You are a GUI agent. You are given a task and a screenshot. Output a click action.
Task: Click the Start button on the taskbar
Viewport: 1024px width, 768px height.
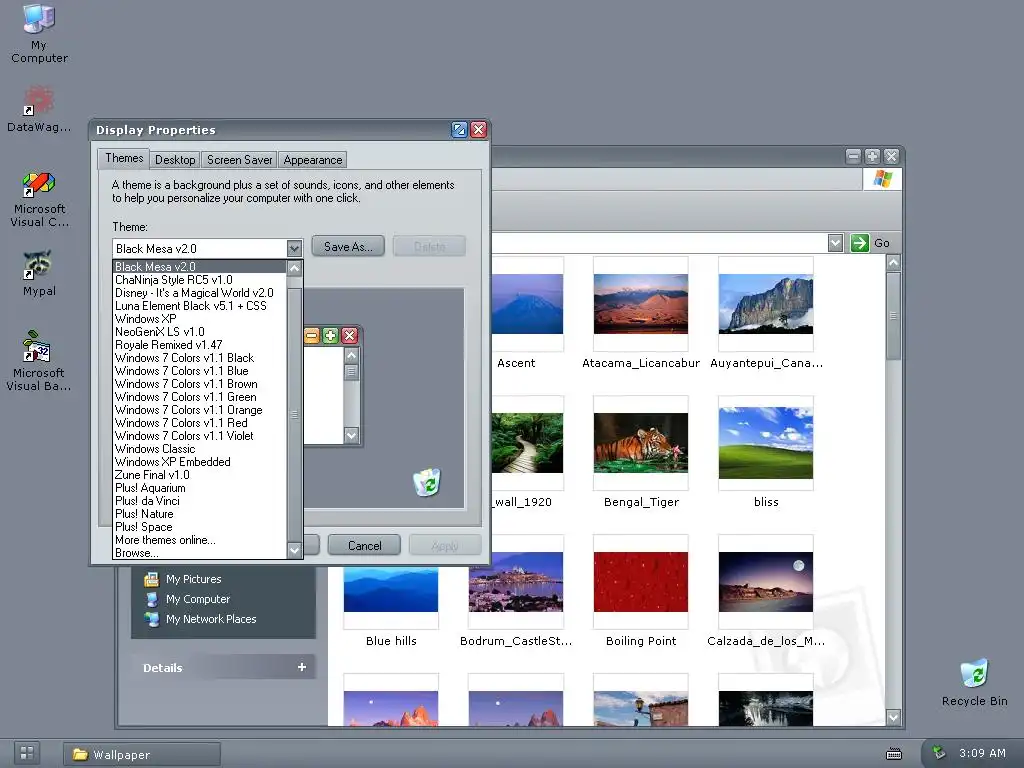(27, 753)
